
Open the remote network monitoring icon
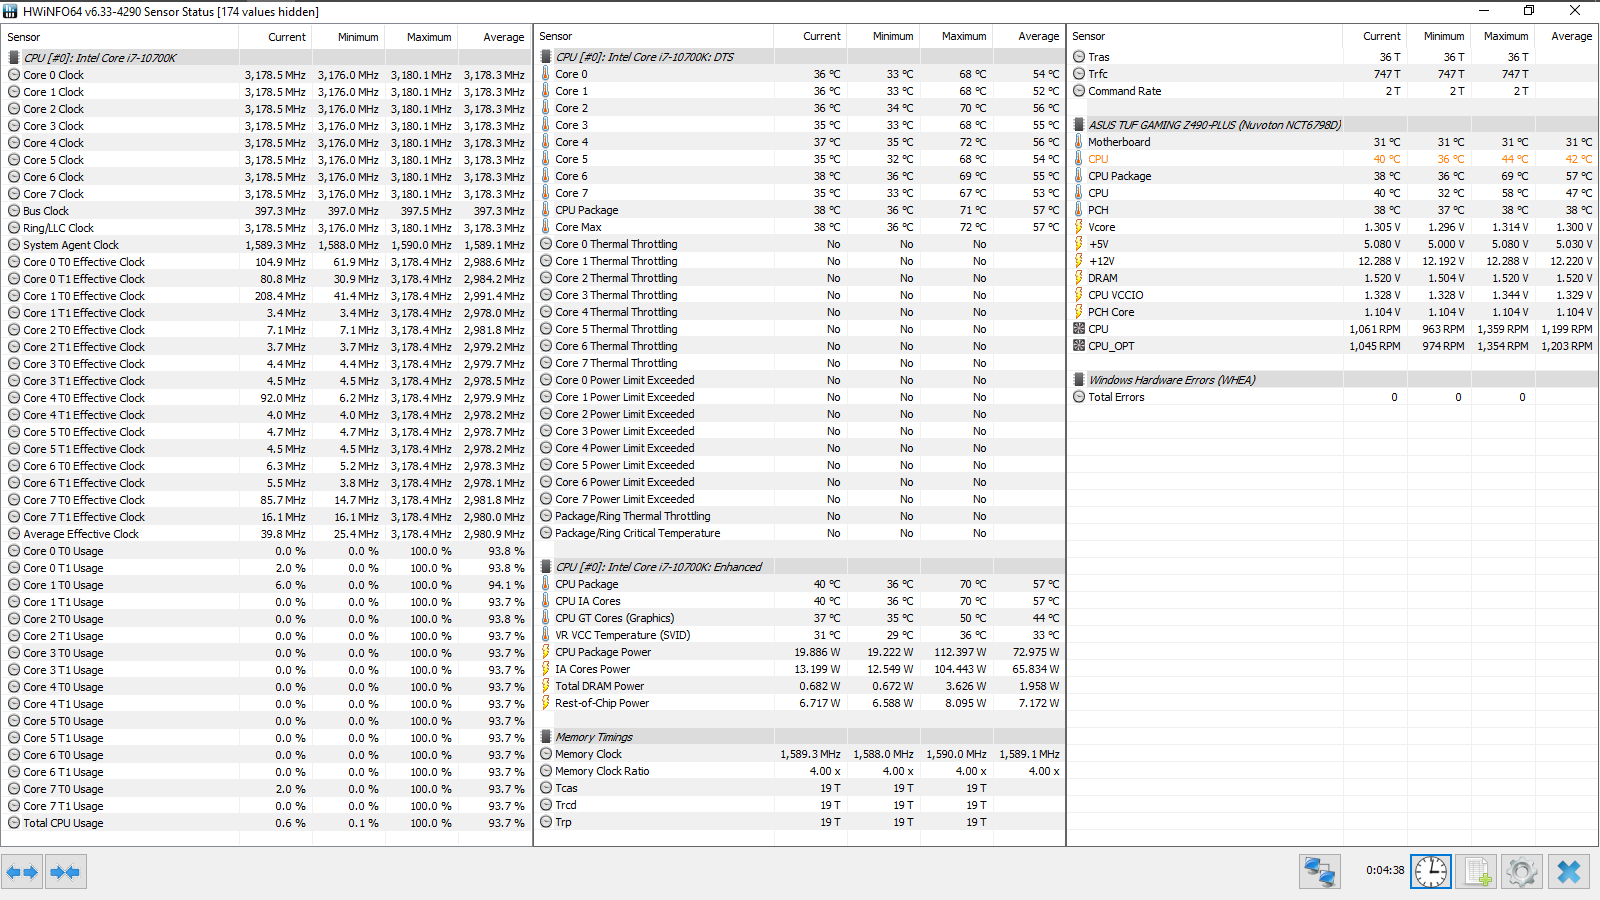[1319, 872]
